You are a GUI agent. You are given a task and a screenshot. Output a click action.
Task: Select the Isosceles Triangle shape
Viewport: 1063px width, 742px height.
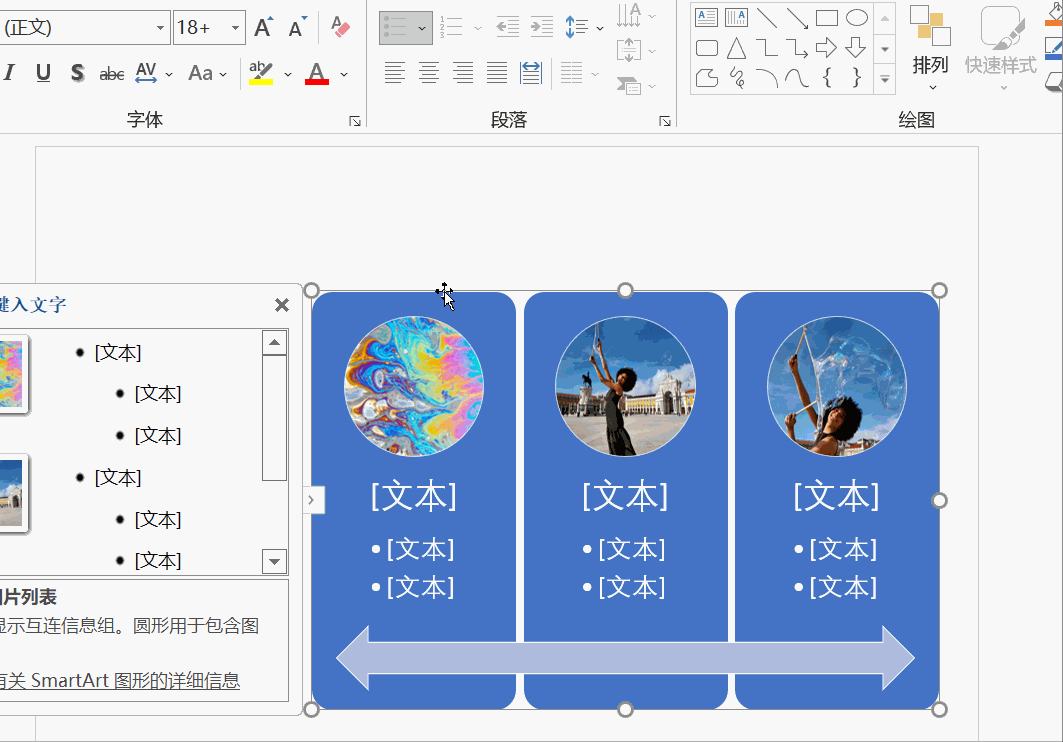(x=736, y=47)
